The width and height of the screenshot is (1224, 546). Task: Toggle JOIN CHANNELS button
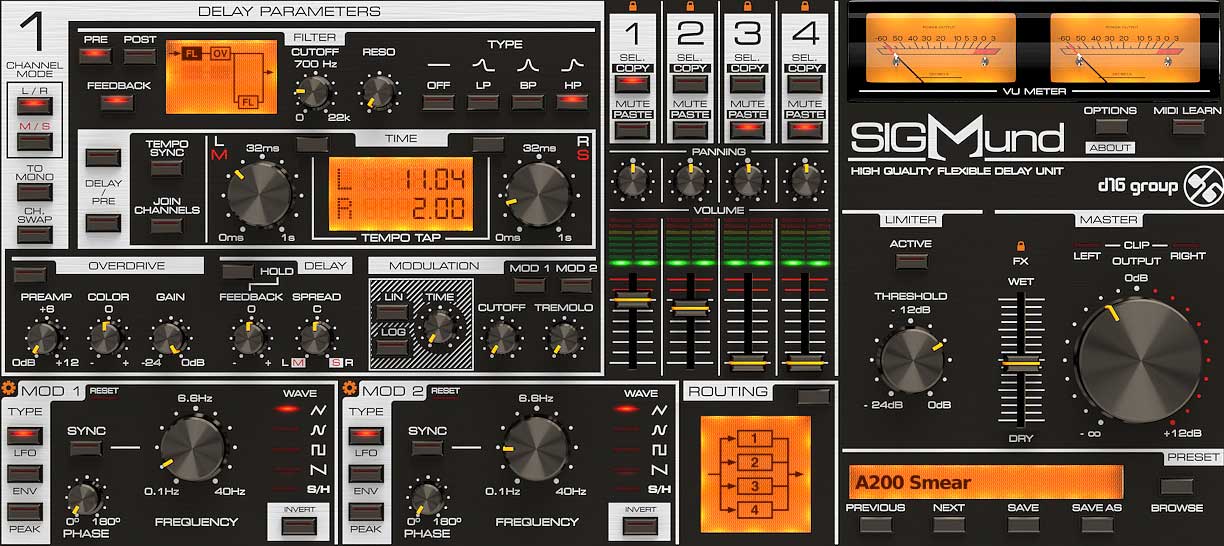(166, 225)
